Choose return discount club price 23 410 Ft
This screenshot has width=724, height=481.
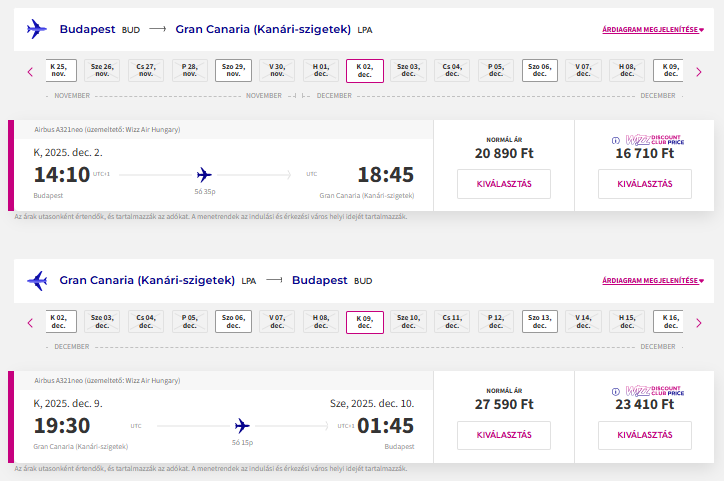coord(645,435)
